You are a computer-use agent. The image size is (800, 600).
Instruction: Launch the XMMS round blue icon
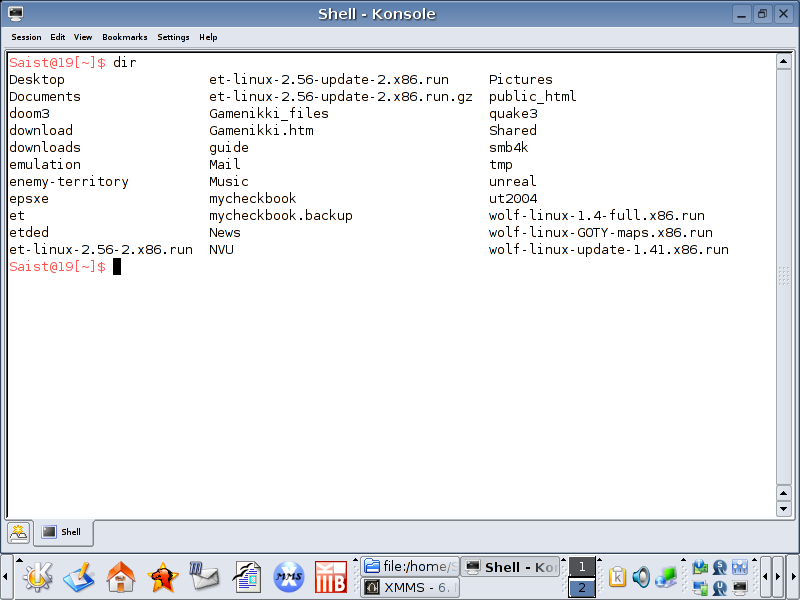(289, 577)
